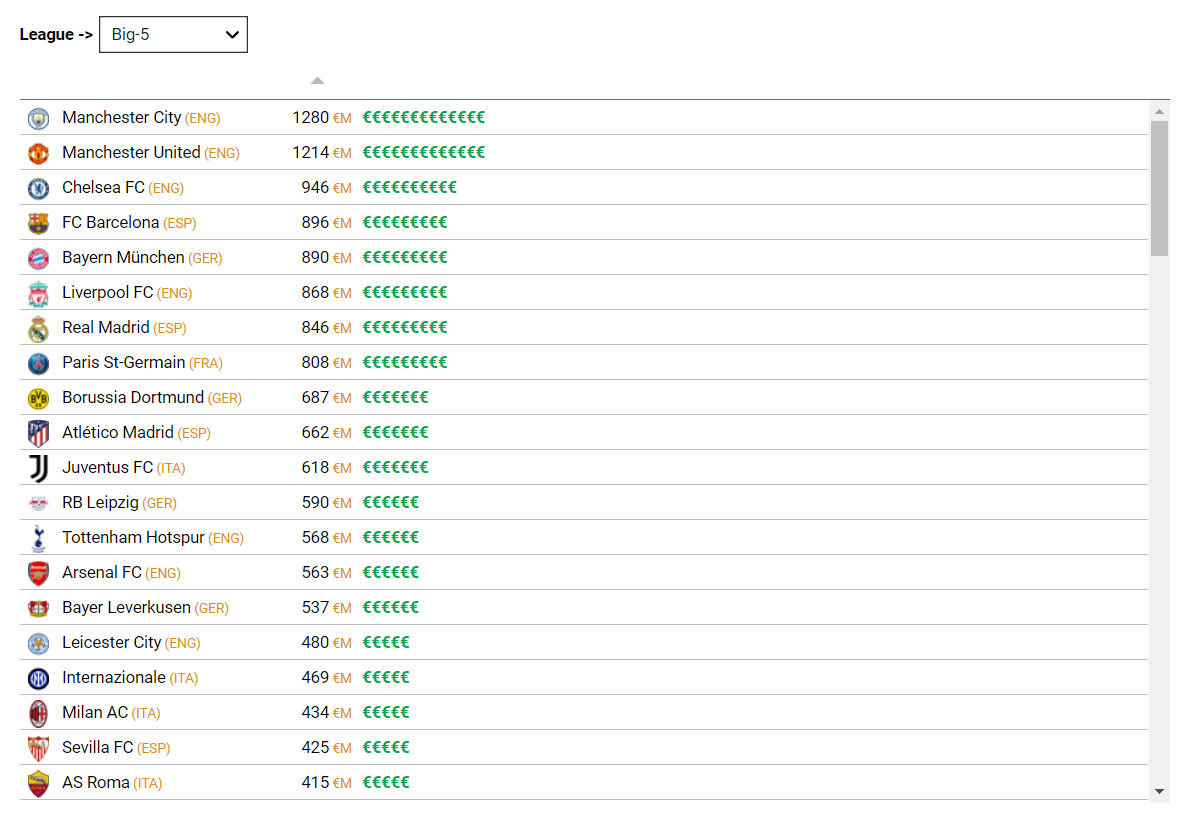Click the Arsenal FC club crest

pos(39,573)
